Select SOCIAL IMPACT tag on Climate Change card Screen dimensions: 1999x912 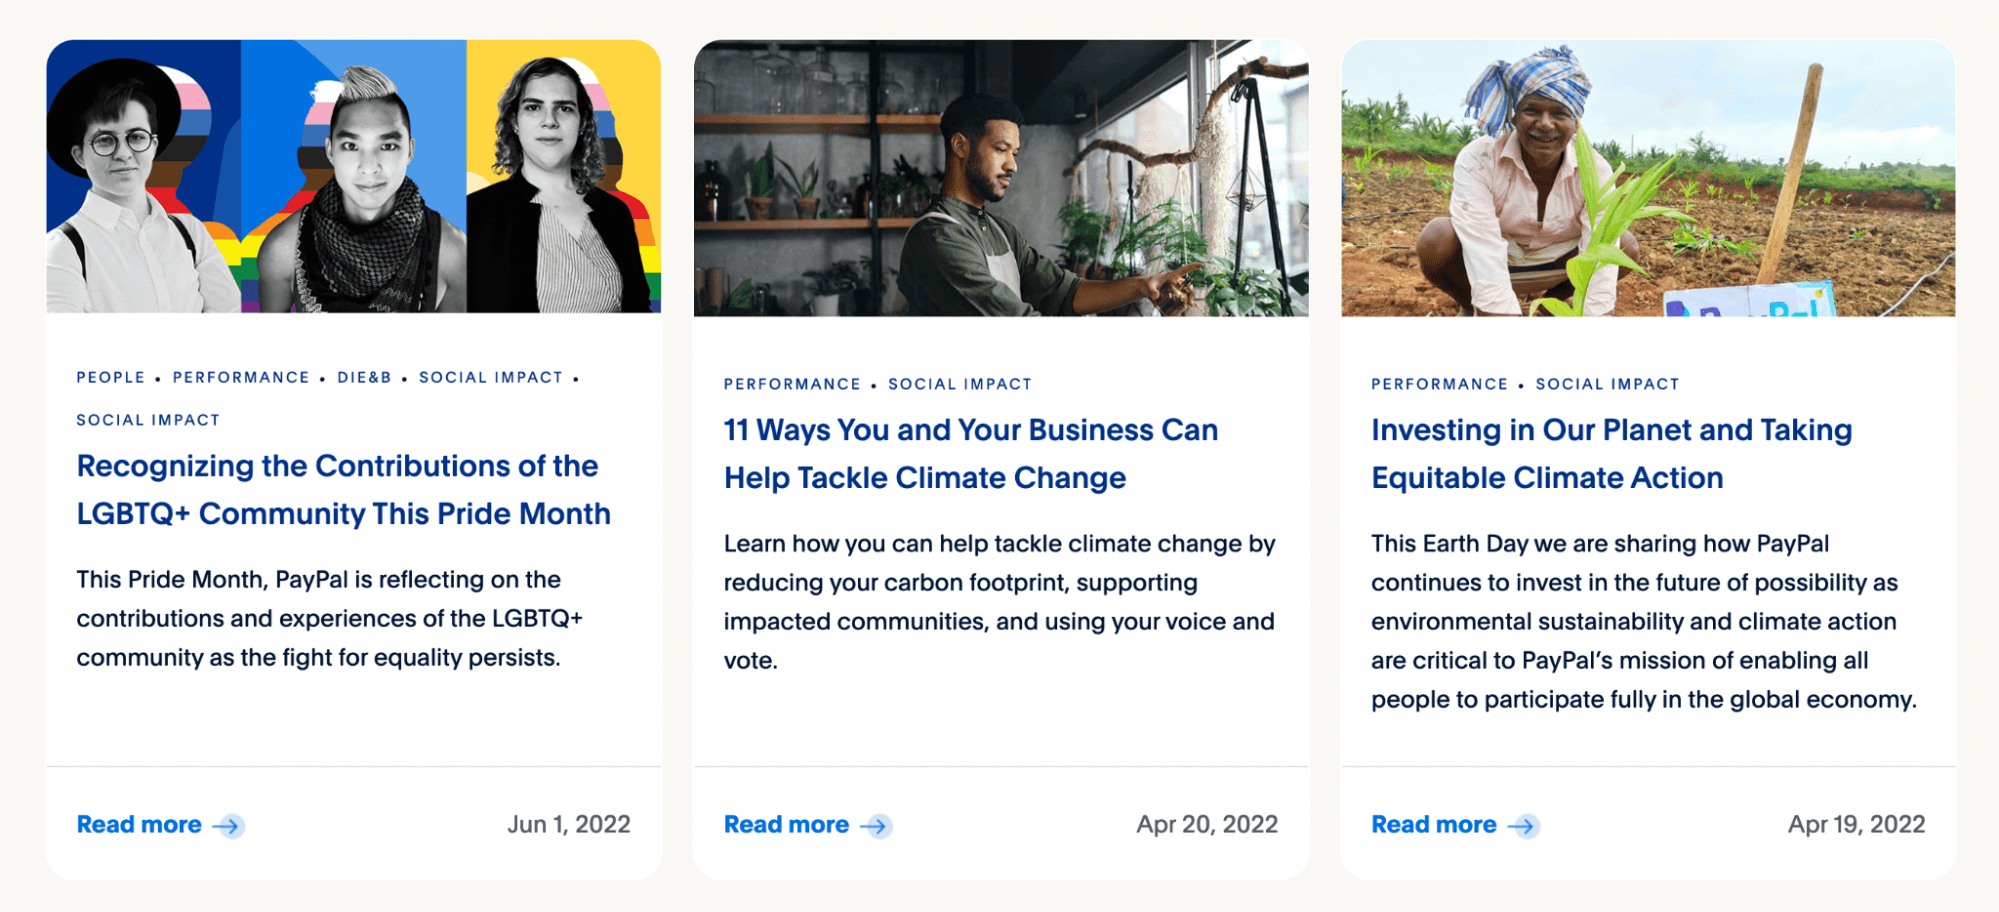960,384
